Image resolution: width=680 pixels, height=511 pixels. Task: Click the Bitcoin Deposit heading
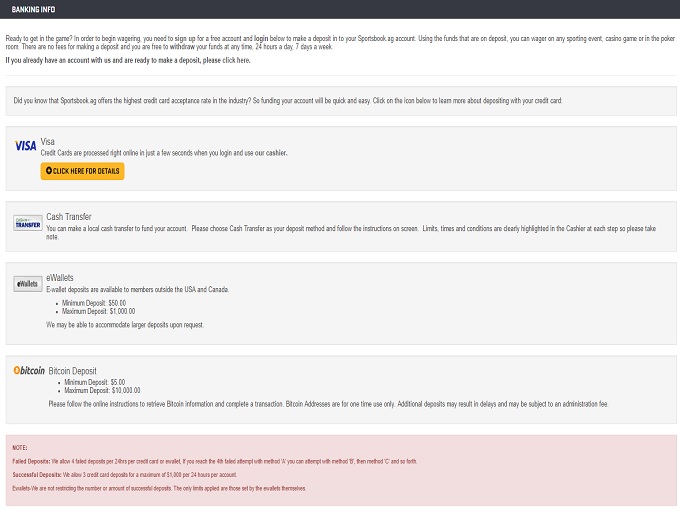(72, 371)
